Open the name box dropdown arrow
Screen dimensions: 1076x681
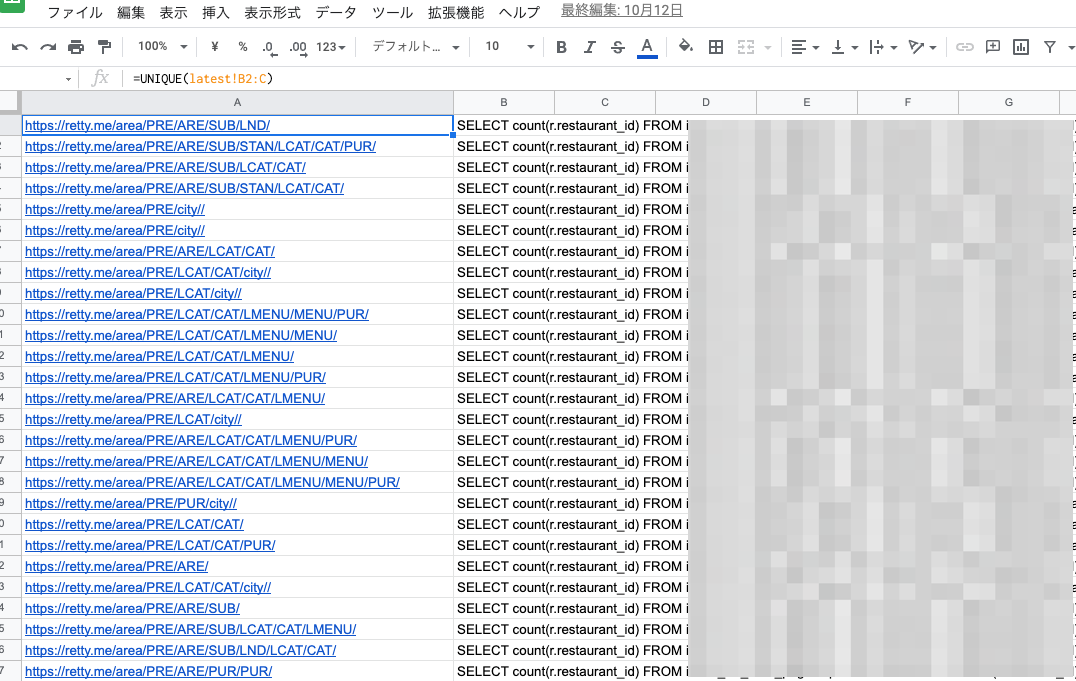click(x=68, y=79)
